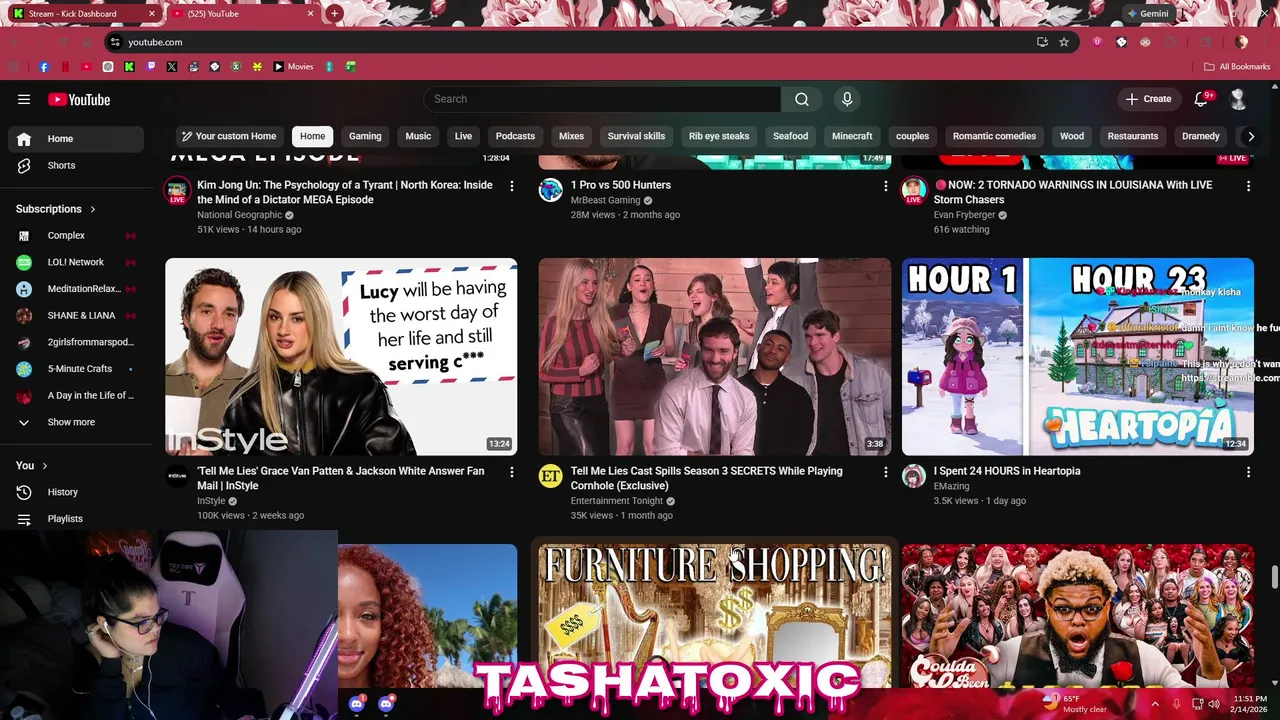Viewport: 1280px width, 720px height.
Task: Open options for 1 Pro vs 500 Hunters
Action: tap(885, 186)
